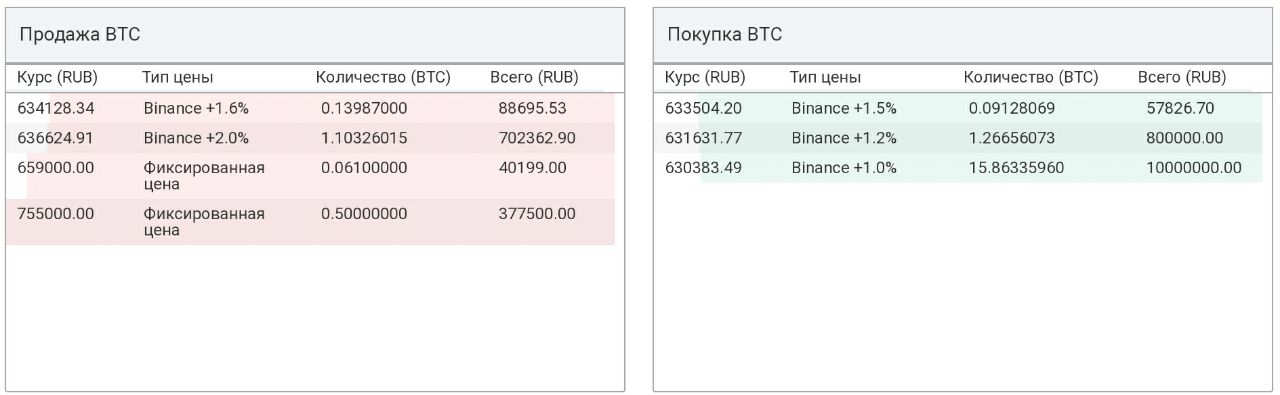Image resolution: width=1280 pixels, height=395 pixels.
Task: Sort sell orders by 'Курс (RUB)' column
Action: pos(58,77)
